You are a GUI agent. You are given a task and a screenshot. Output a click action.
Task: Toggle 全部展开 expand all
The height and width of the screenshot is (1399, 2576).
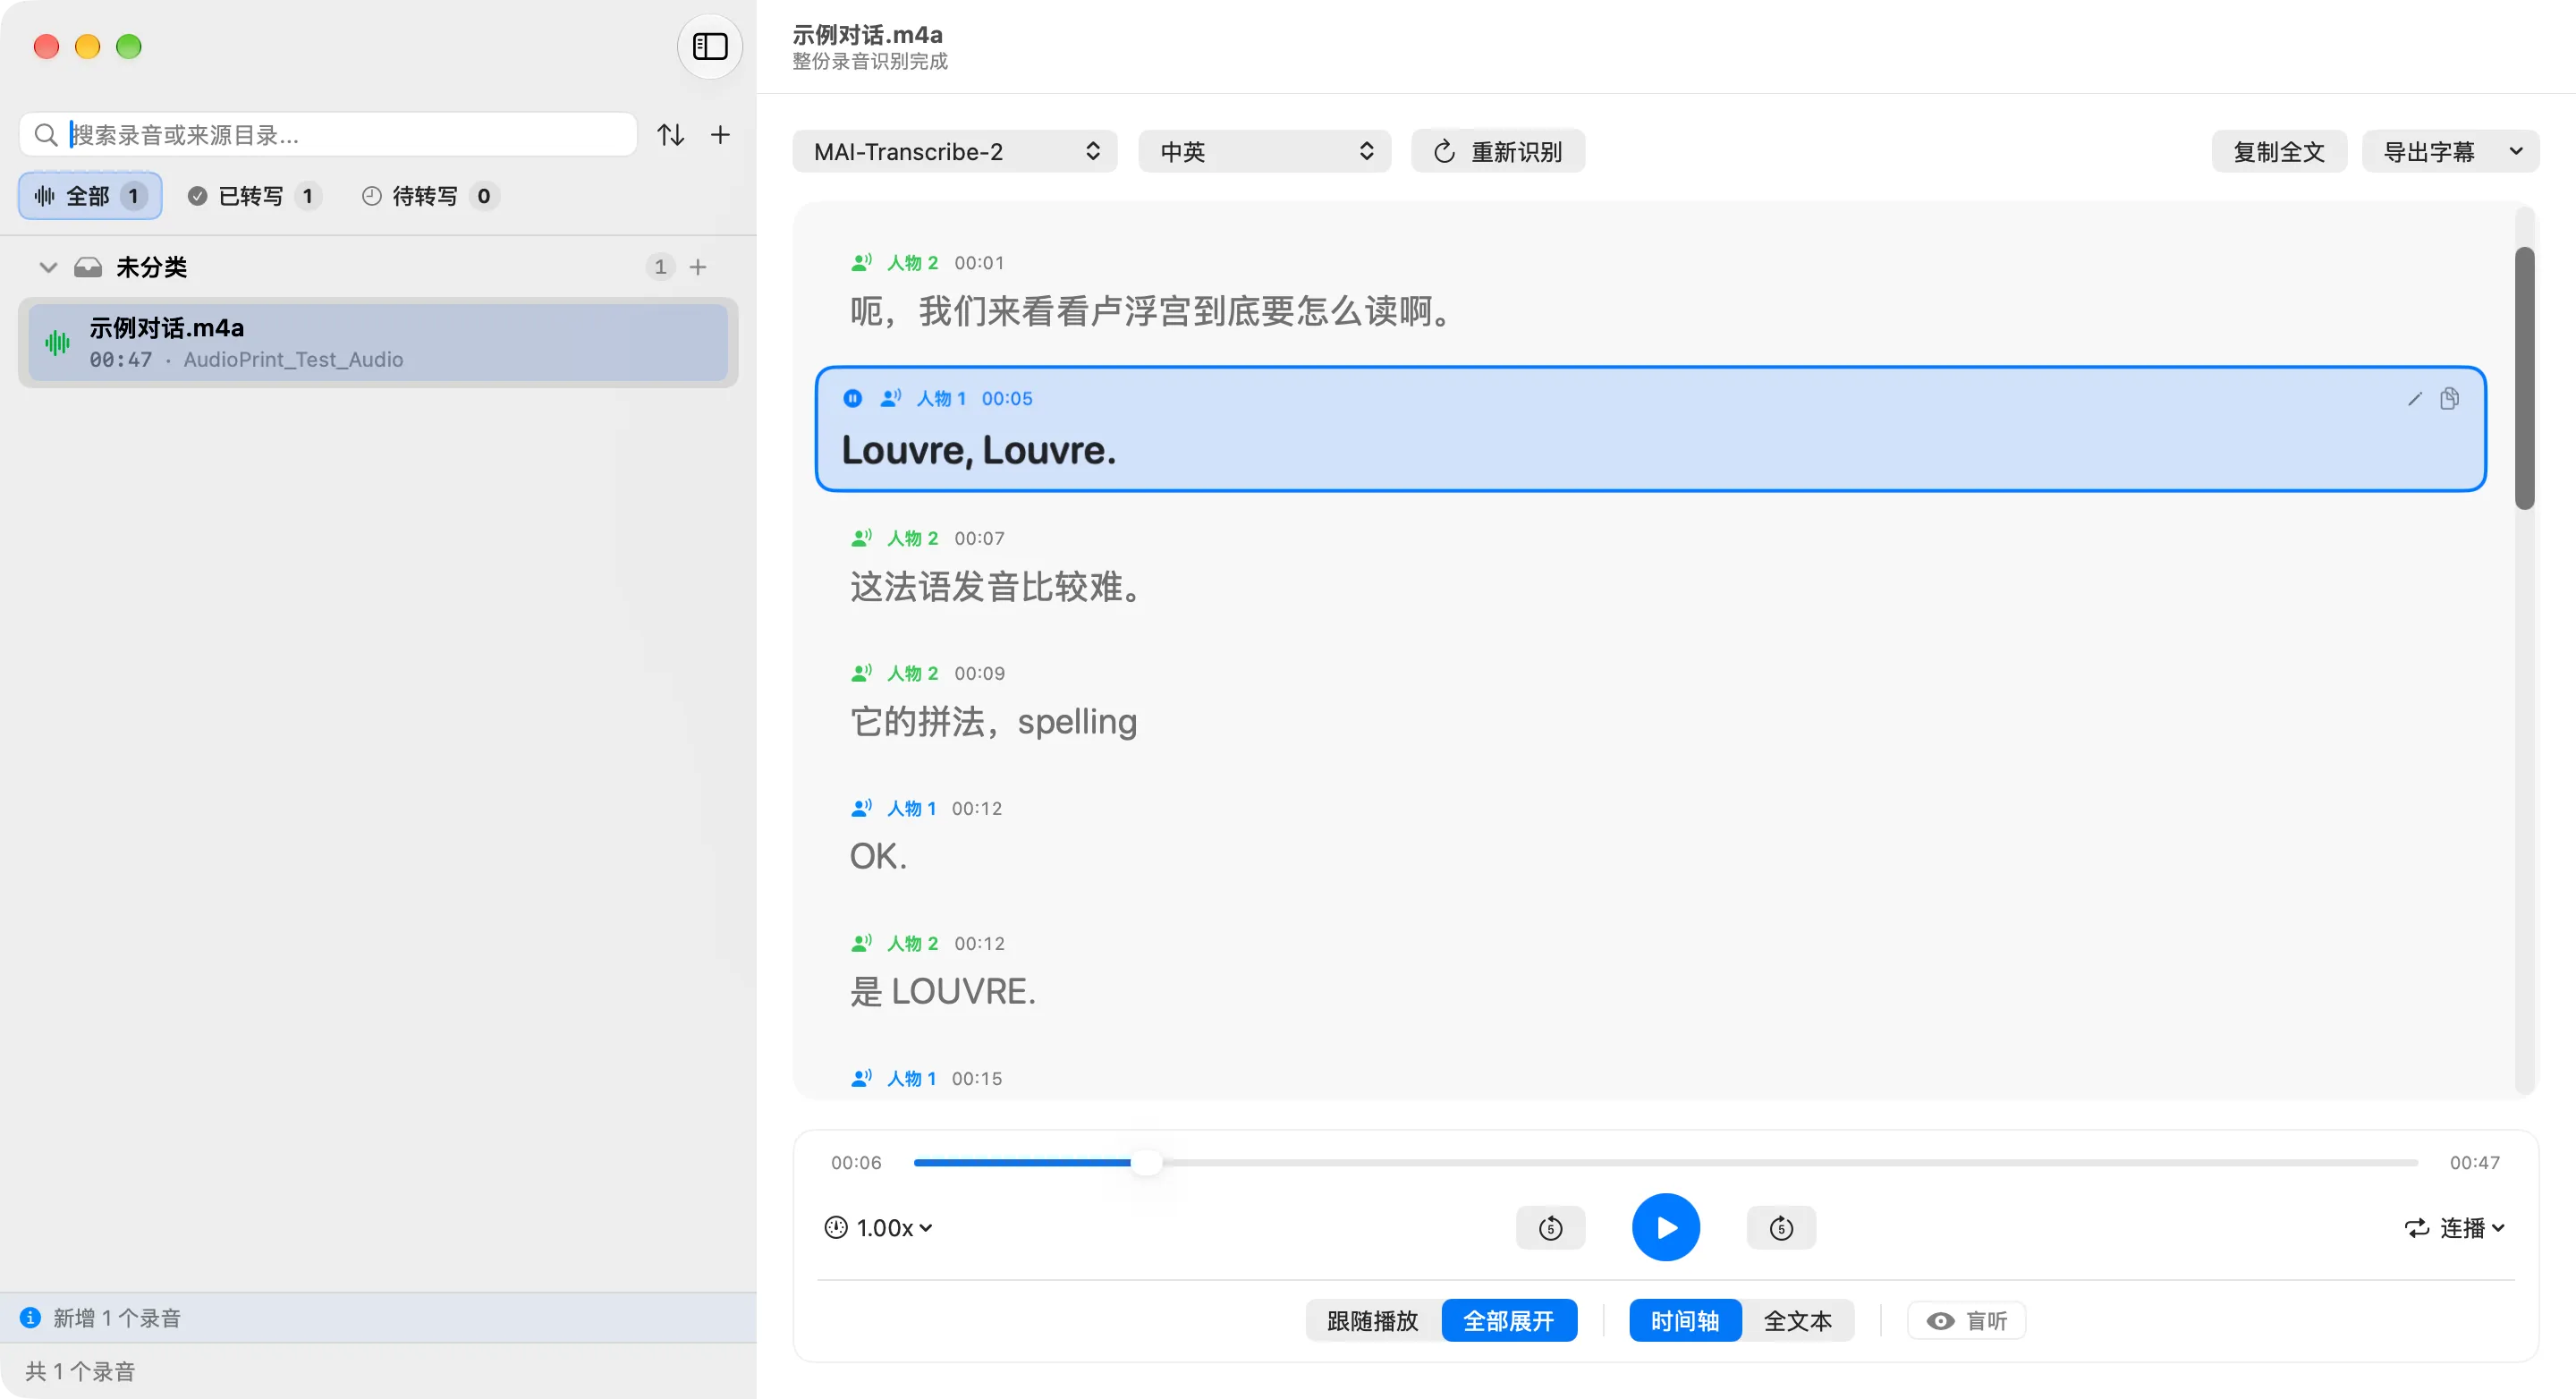pyautogui.click(x=1509, y=1320)
